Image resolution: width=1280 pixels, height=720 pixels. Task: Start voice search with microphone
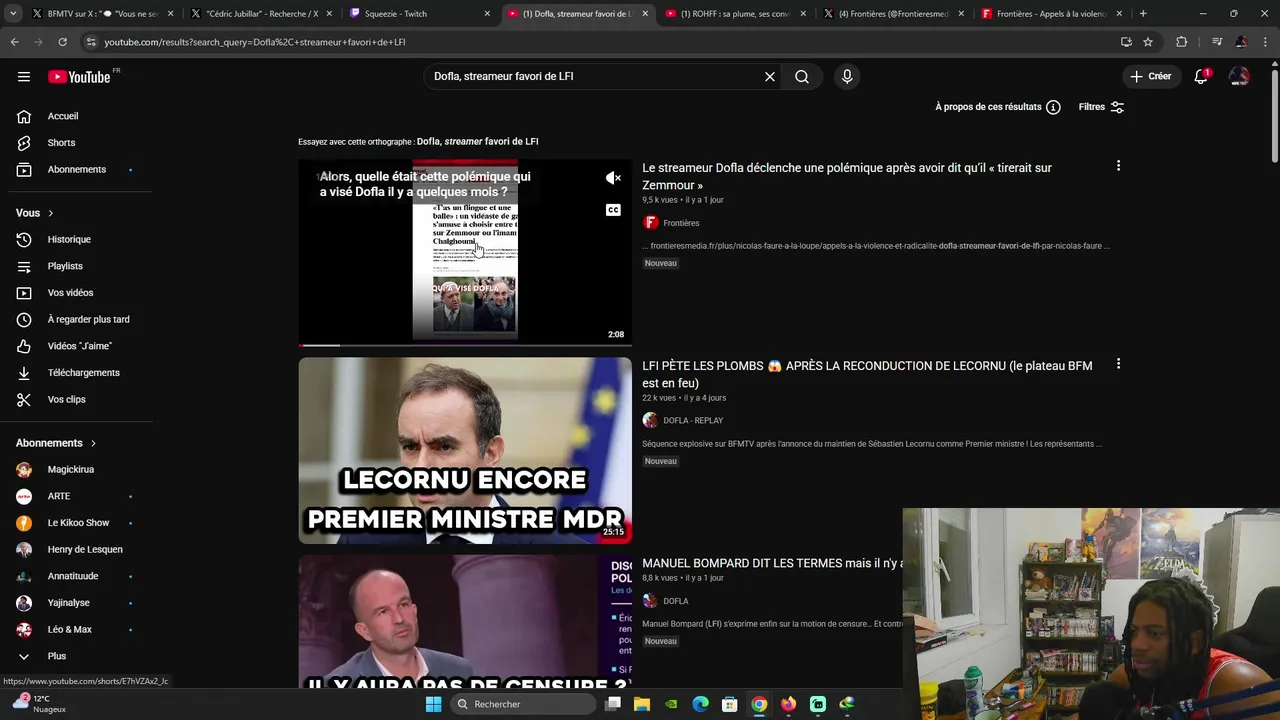(847, 77)
